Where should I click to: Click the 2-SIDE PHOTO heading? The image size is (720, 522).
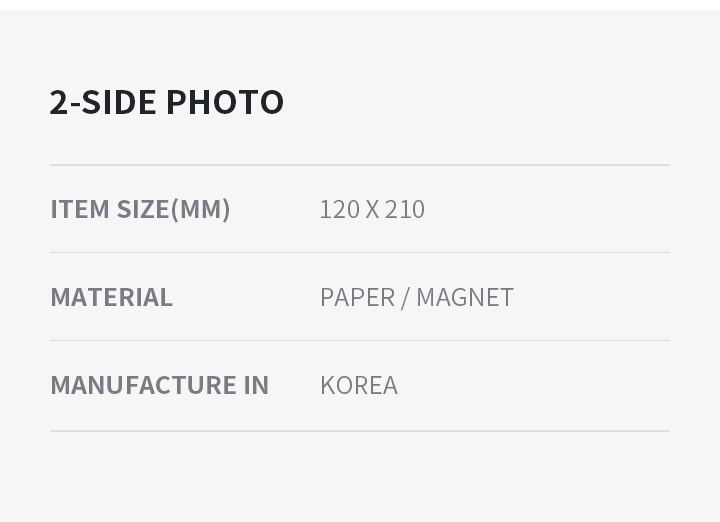point(167,102)
